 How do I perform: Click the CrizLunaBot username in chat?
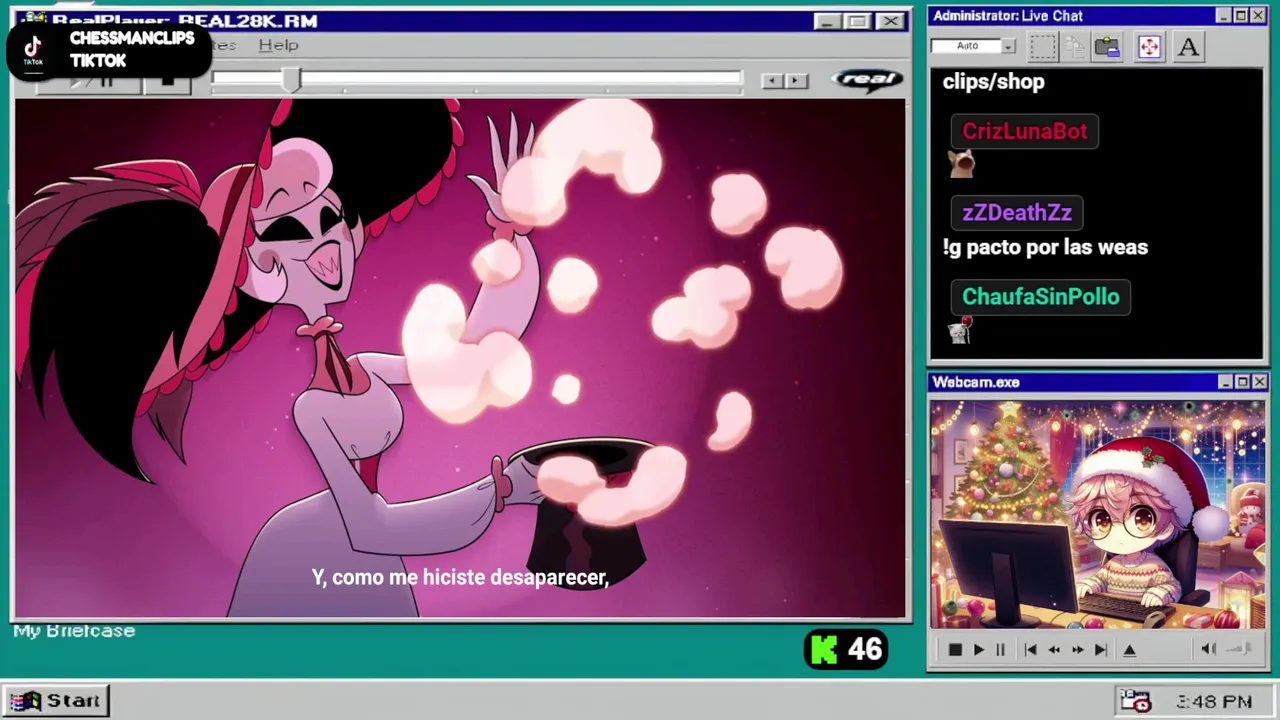pyautogui.click(x=1024, y=131)
